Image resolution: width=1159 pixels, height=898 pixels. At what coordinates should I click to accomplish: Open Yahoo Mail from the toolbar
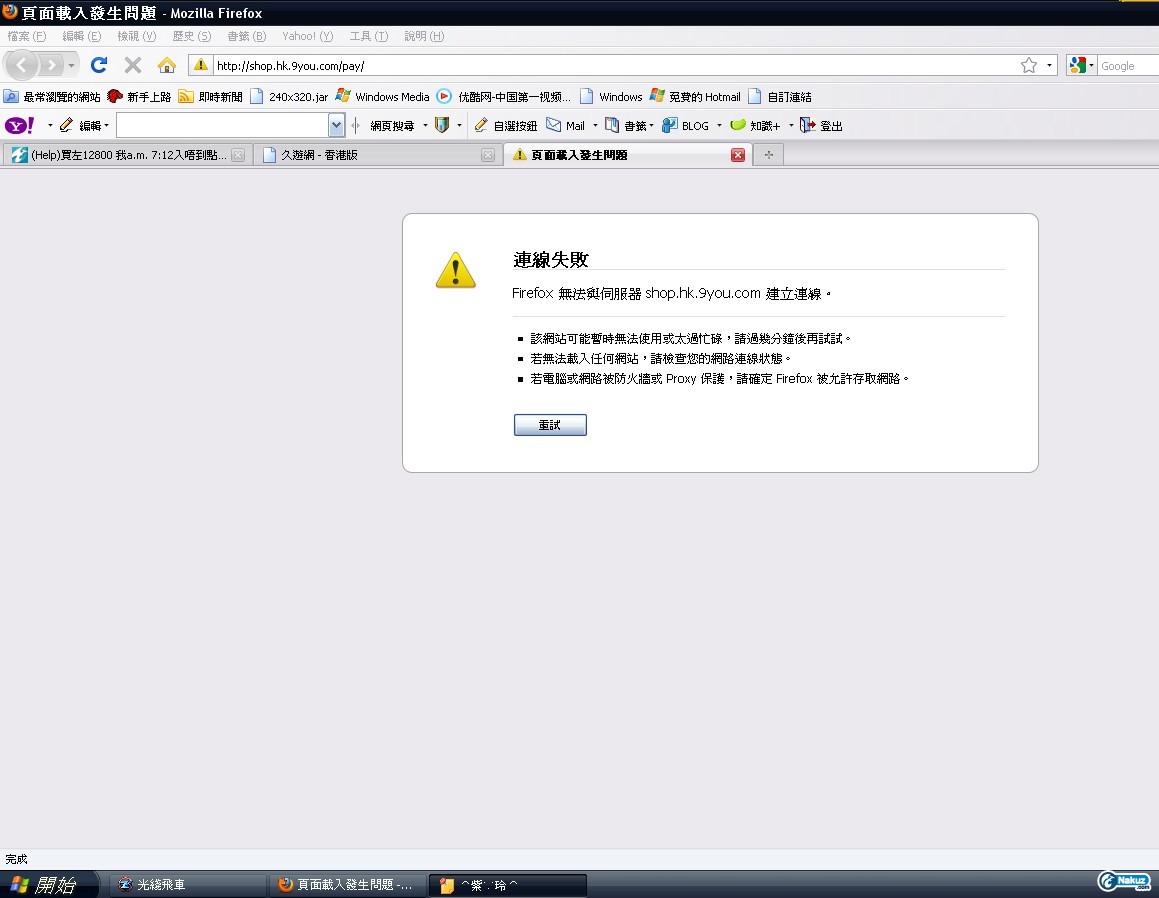click(565, 126)
